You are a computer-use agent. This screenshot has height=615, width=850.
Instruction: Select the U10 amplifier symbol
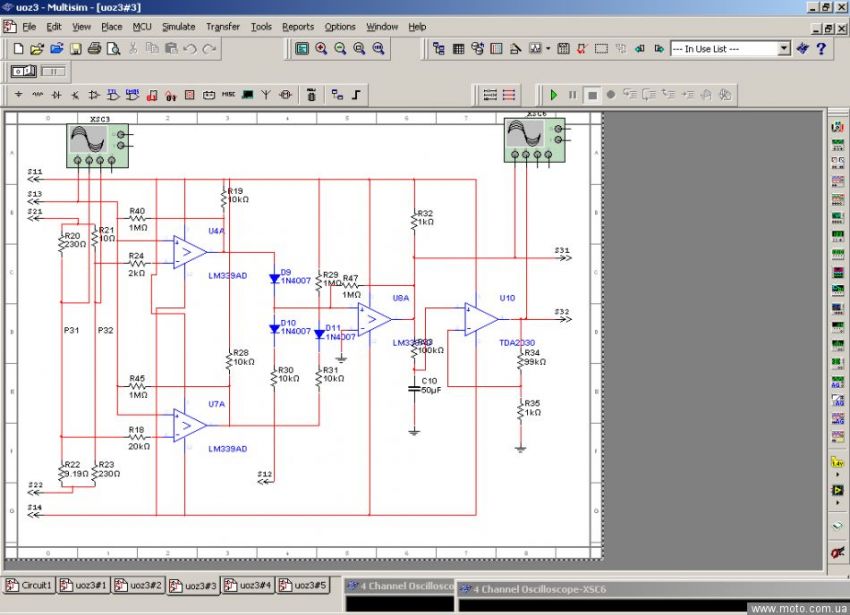(481, 319)
